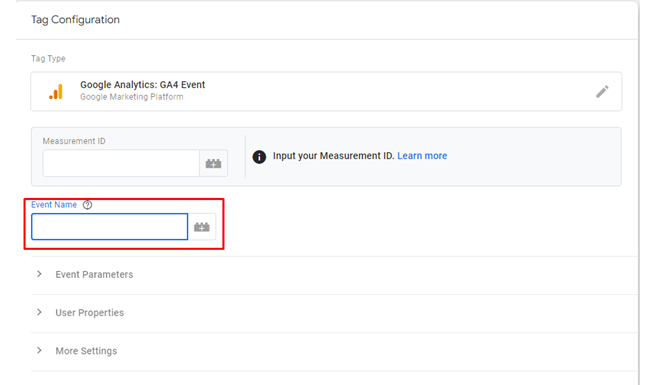This screenshot has width=648, height=385.
Task: Select the Google Marketing Platform subtitle
Action: 131,97
